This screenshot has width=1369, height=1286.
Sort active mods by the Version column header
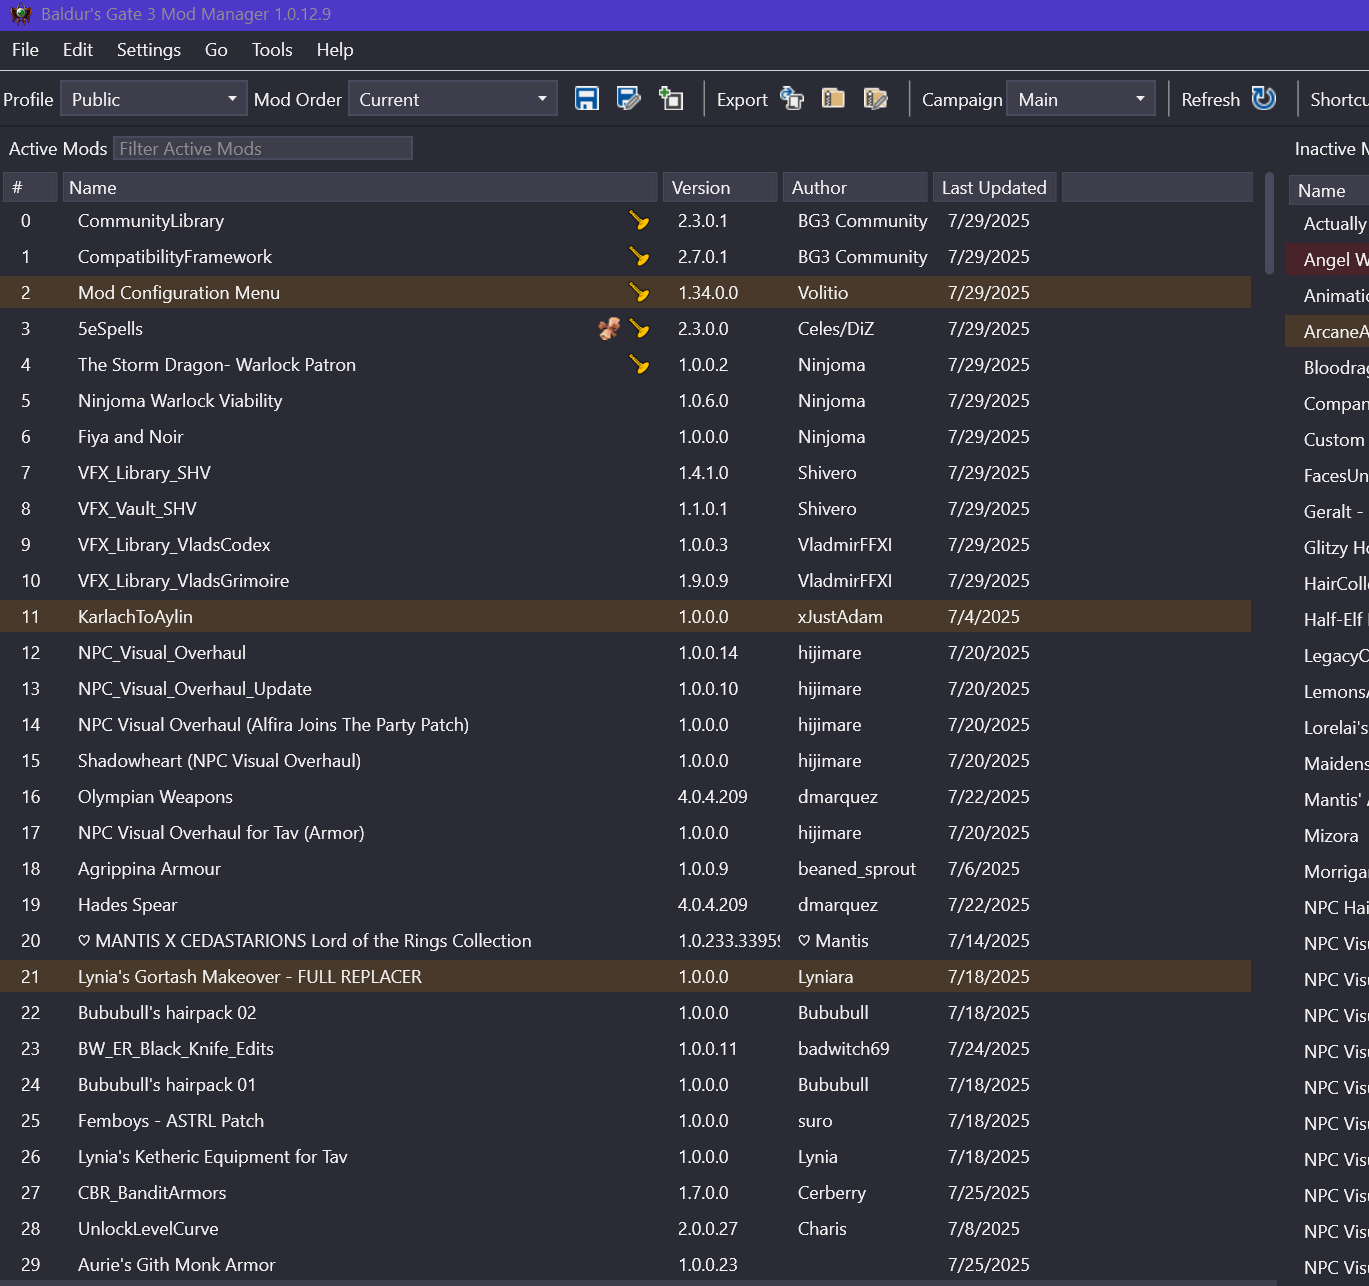click(x=720, y=187)
